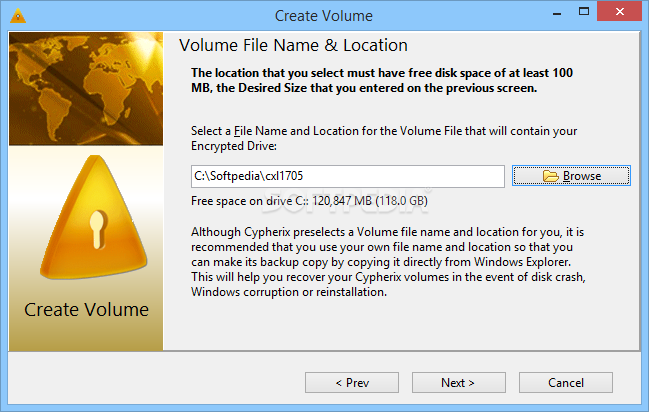
Task: Proceed with the Next button
Action: click(x=459, y=383)
